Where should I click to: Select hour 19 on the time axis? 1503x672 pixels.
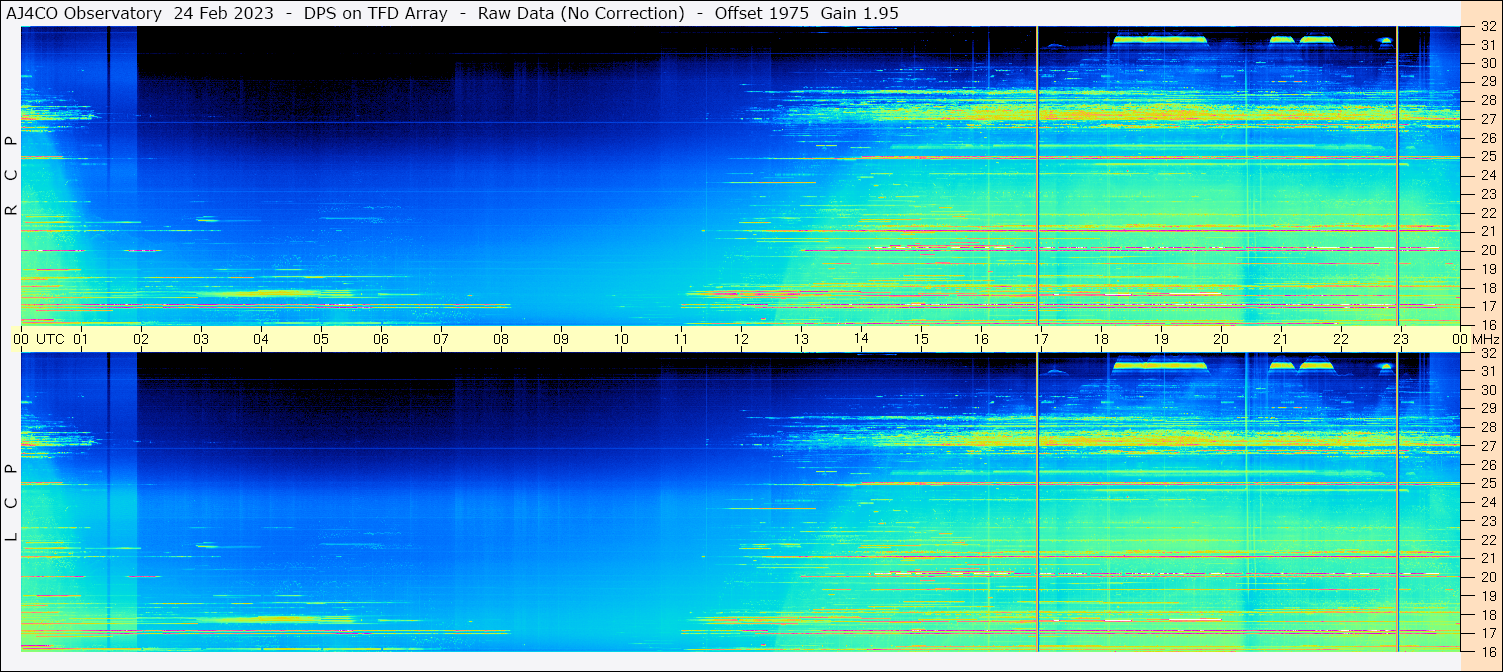tap(1161, 339)
